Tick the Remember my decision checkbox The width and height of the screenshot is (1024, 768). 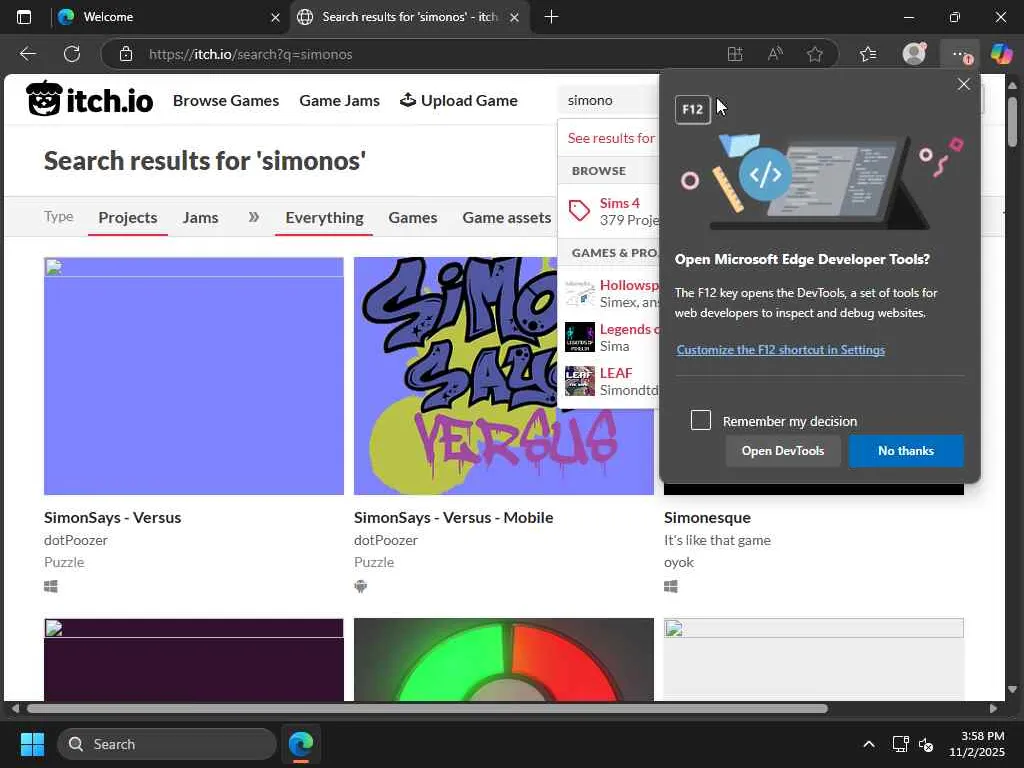pyautogui.click(x=701, y=420)
